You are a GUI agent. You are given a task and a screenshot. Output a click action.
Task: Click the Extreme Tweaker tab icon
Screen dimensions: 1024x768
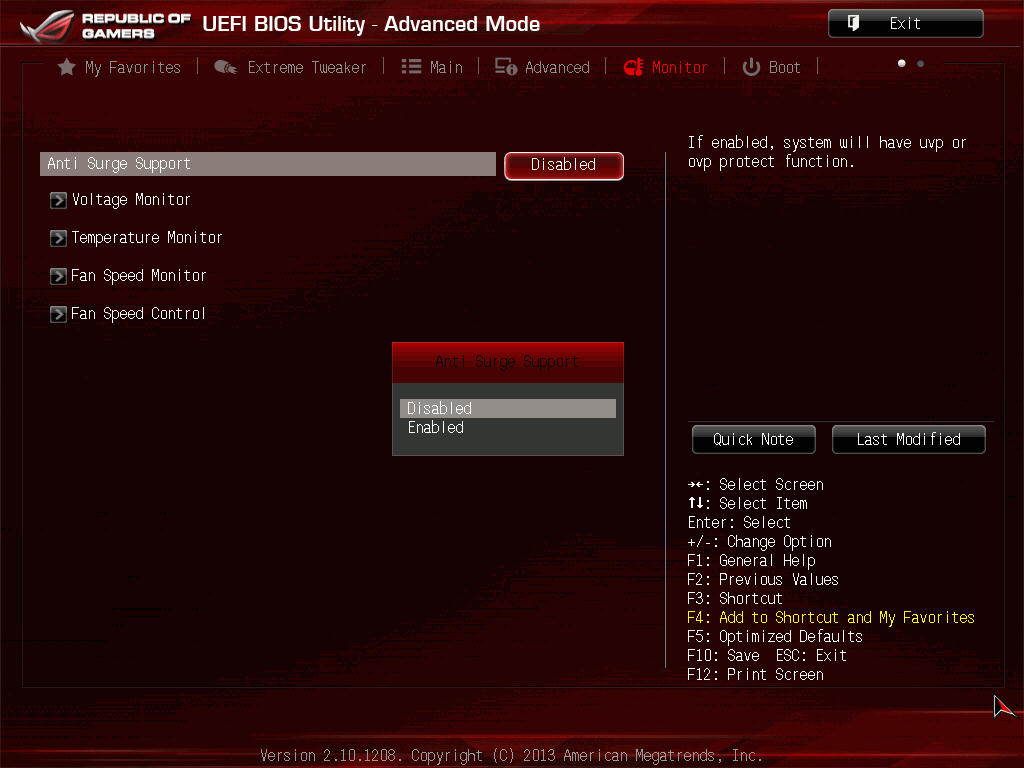point(226,67)
